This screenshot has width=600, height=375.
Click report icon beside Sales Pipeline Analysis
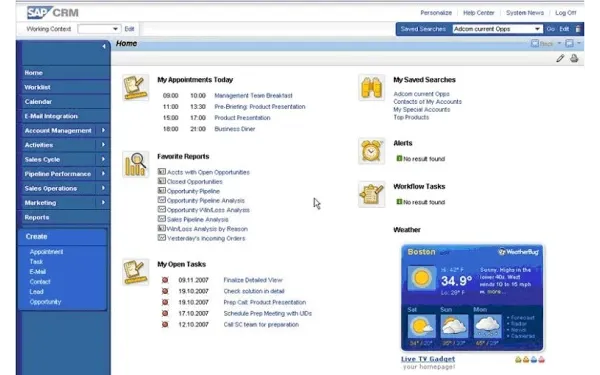coord(161,219)
